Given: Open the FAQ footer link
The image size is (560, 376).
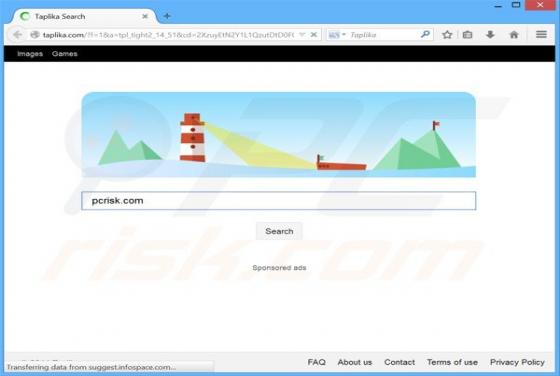Looking at the screenshot, I should tap(316, 362).
